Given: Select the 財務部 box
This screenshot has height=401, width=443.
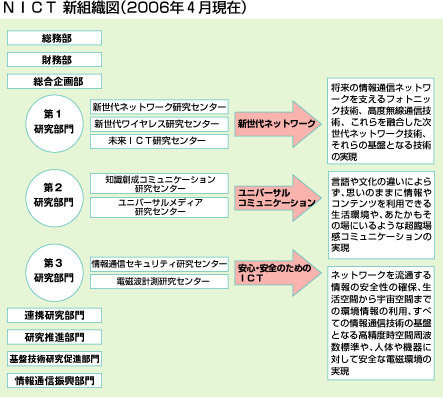Looking at the screenshot, I should coord(54,60).
